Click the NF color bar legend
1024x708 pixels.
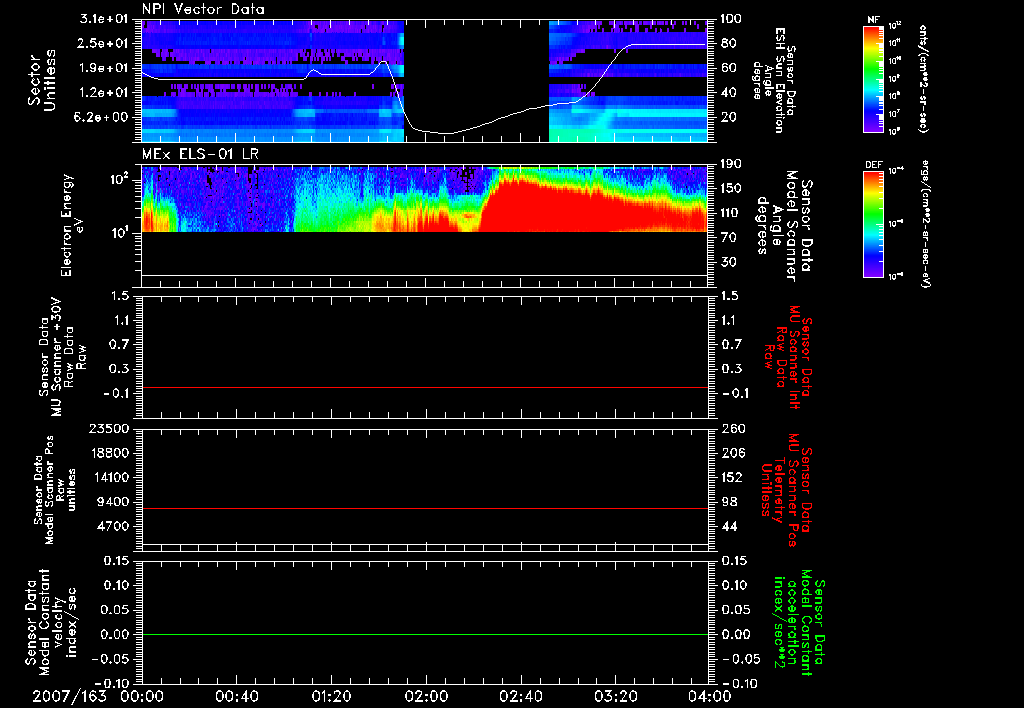(873, 78)
